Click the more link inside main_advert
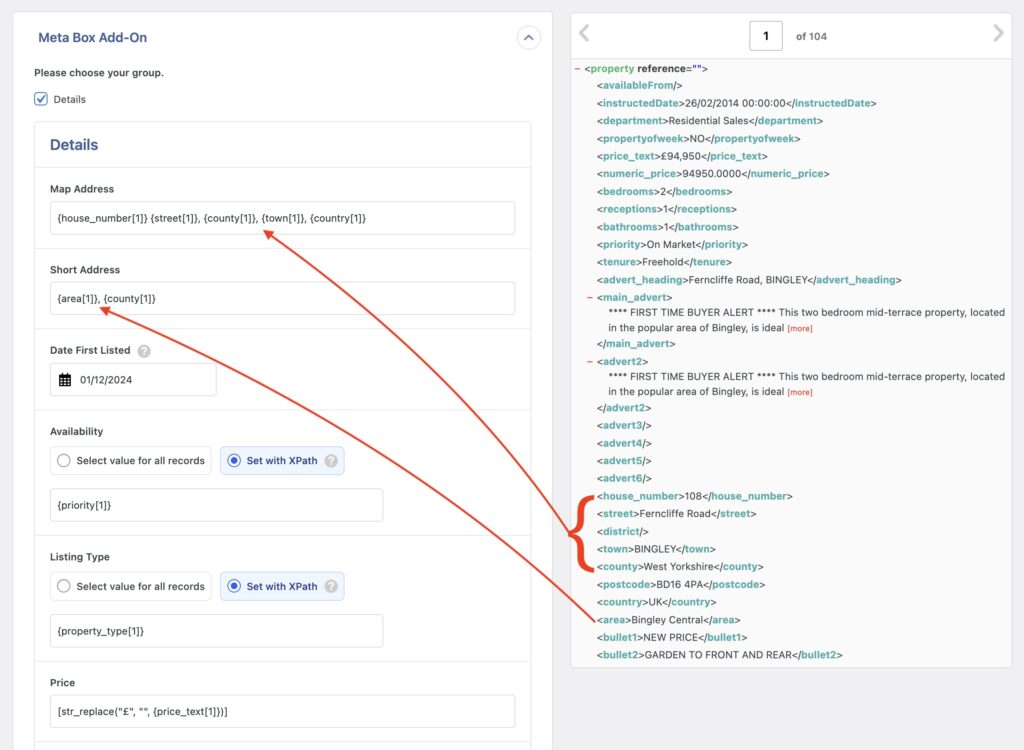The width and height of the screenshot is (1024, 750). coord(798,327)
